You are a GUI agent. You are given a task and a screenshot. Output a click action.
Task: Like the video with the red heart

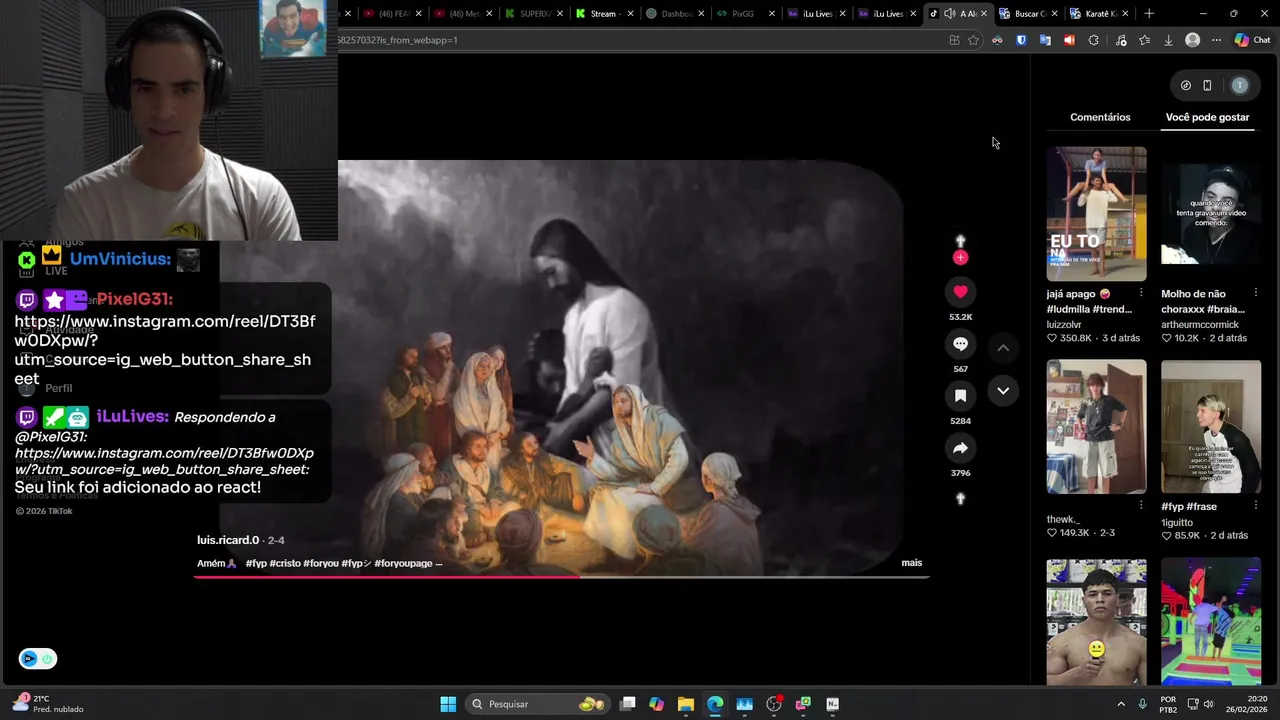click(960, 292)
